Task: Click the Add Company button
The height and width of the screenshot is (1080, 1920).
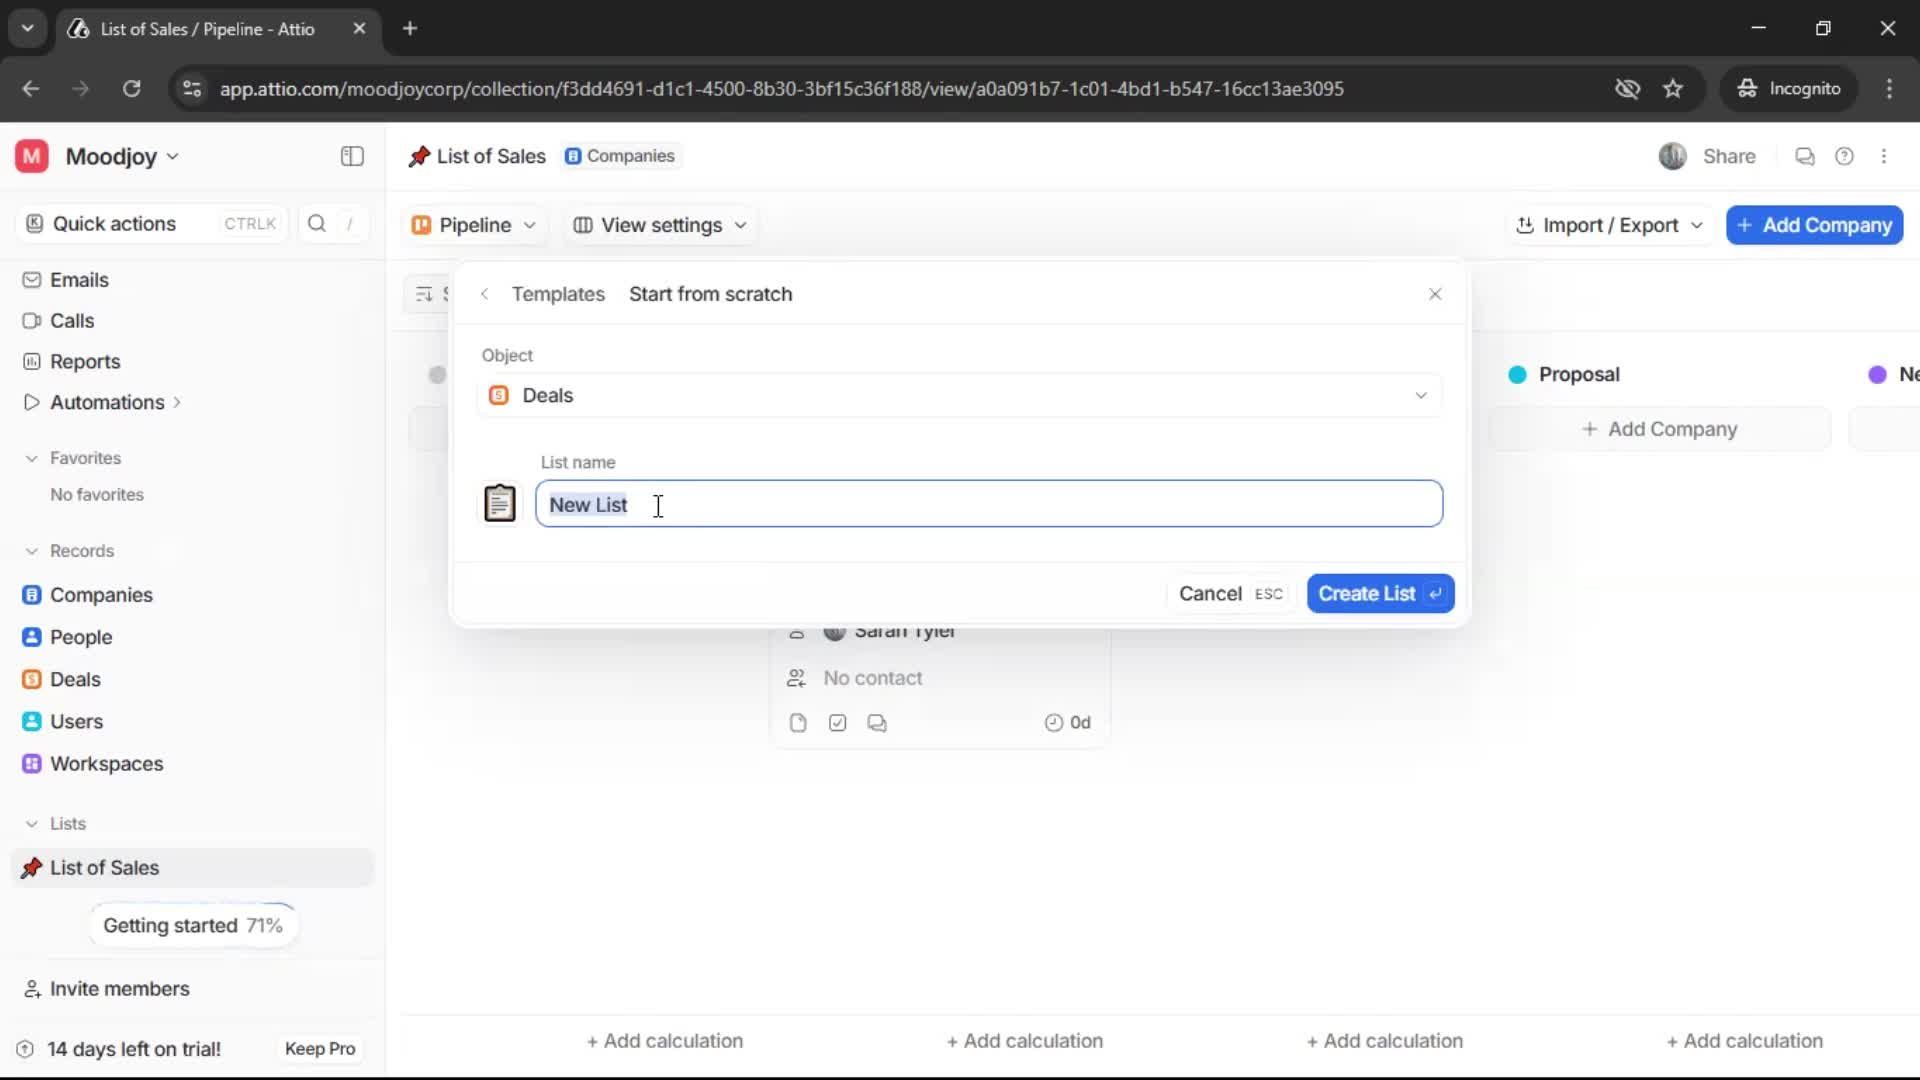Action: tap(1813, 225)
